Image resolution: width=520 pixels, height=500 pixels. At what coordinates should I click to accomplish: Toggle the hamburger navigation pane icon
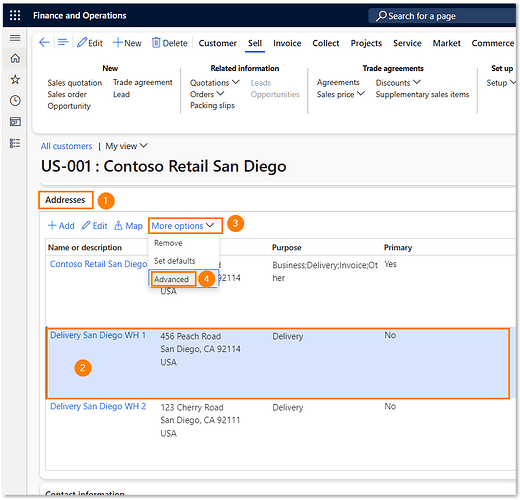click(x=15, y=38)
